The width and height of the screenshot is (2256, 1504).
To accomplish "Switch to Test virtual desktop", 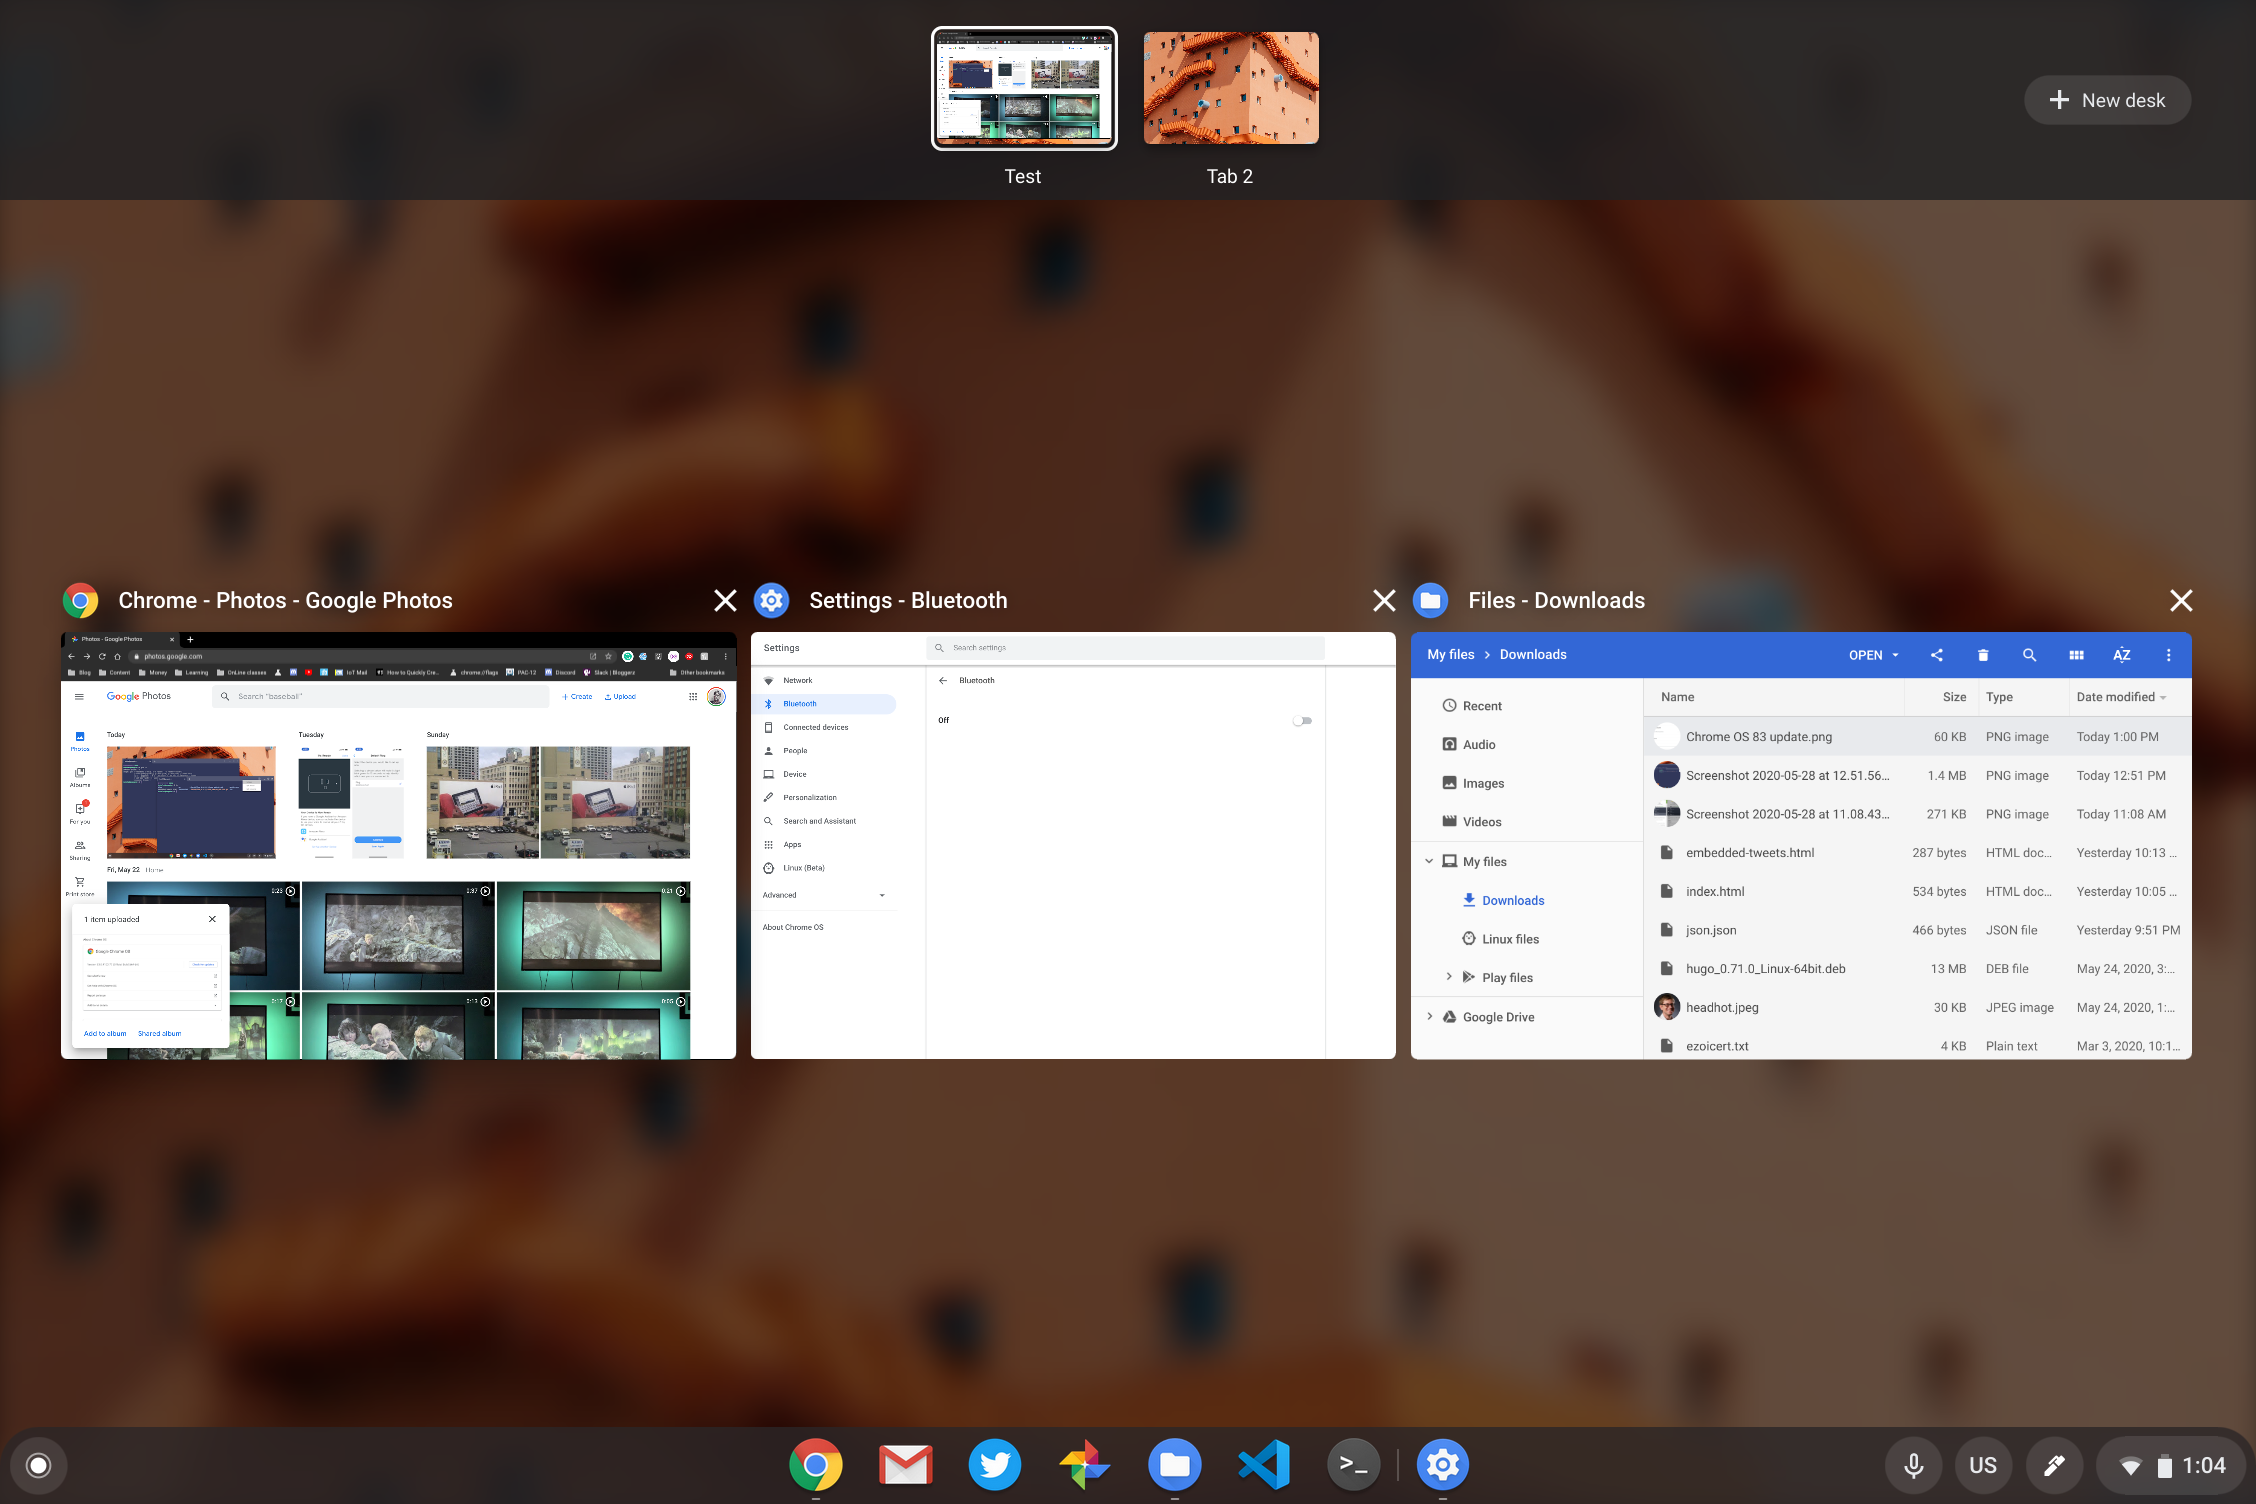I will [1021, 89].
